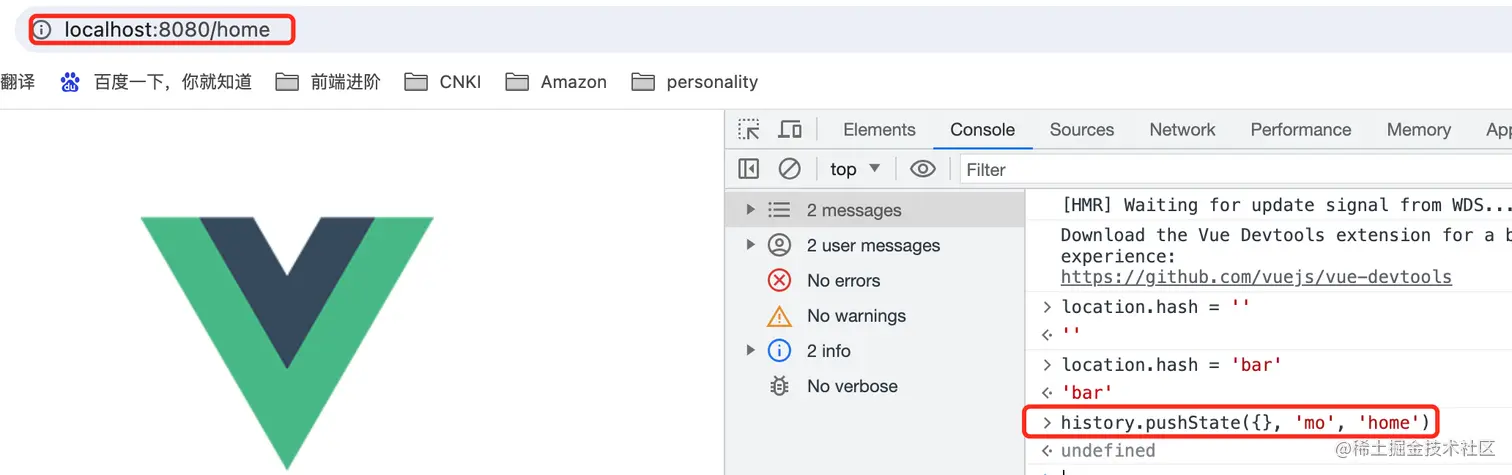1512x475 pixels.
Task: Open the vue-devtools GitHub link
Action: point(1256,277)
